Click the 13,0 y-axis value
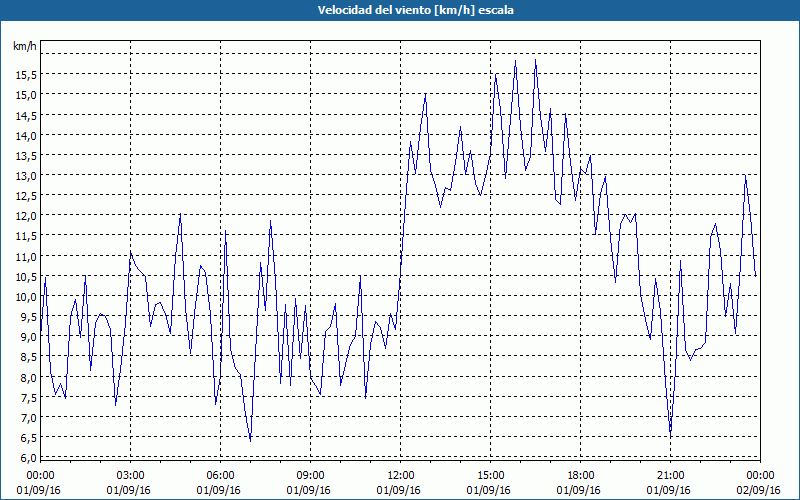 [26, 176]
